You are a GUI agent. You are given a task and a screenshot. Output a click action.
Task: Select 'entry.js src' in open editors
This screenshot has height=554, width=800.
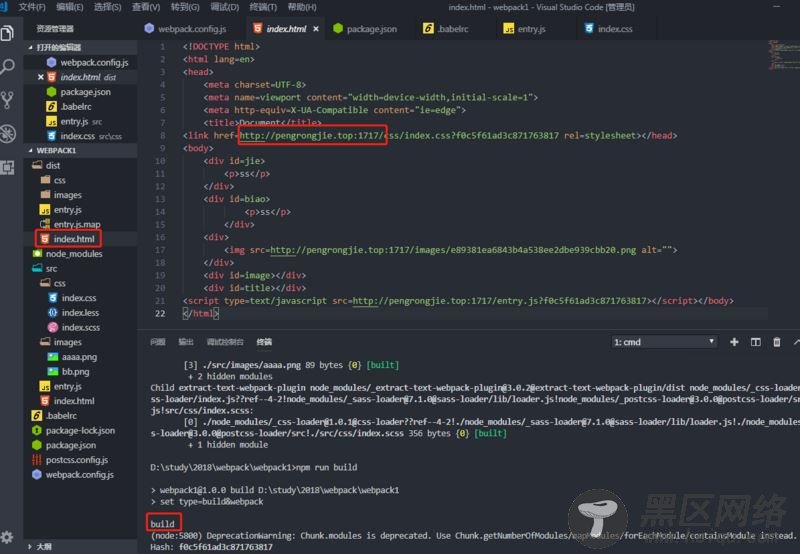tap(74, 121)
